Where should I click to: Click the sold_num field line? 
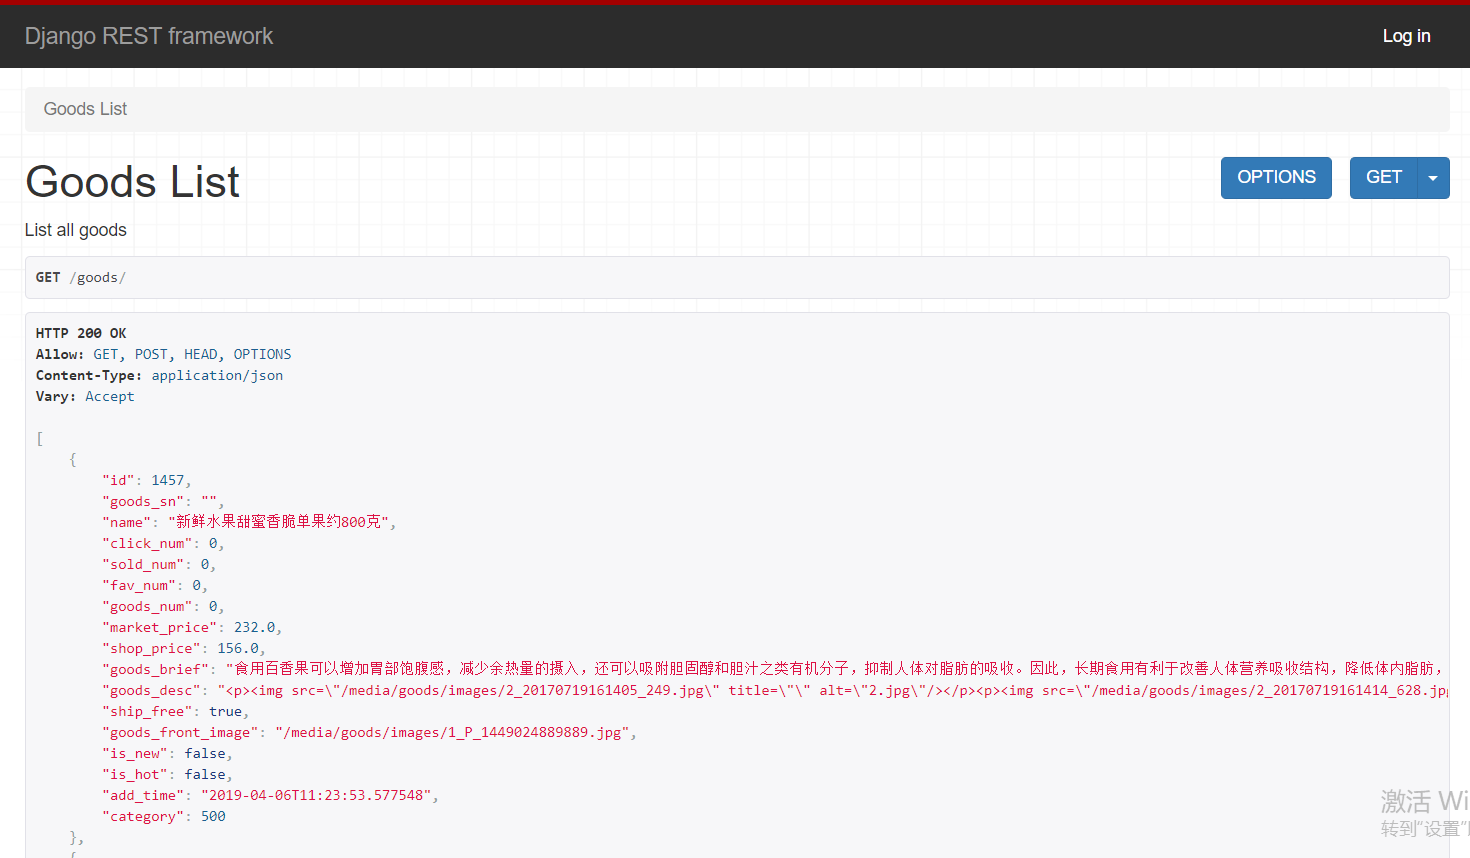click(x=159, y=564)
